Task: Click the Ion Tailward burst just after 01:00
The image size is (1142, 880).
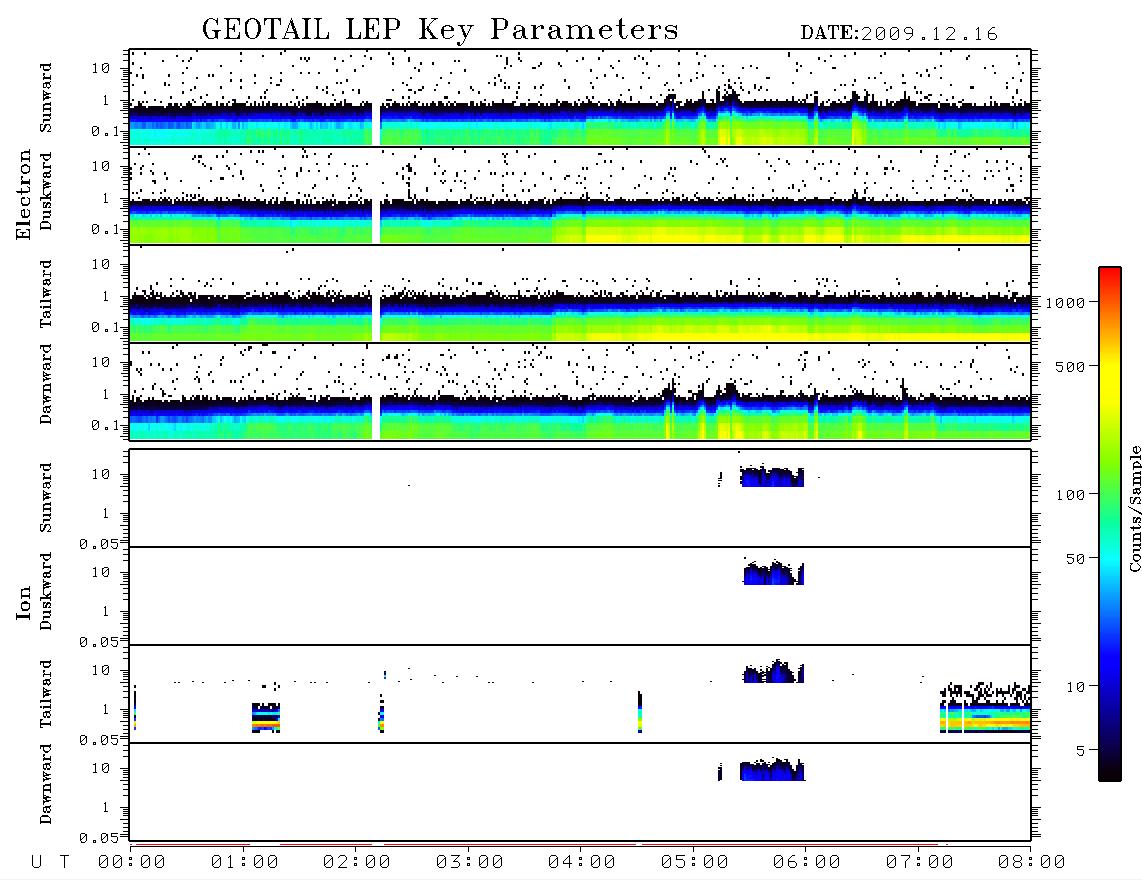Action: pyautogui.click(x=266, y=718)
